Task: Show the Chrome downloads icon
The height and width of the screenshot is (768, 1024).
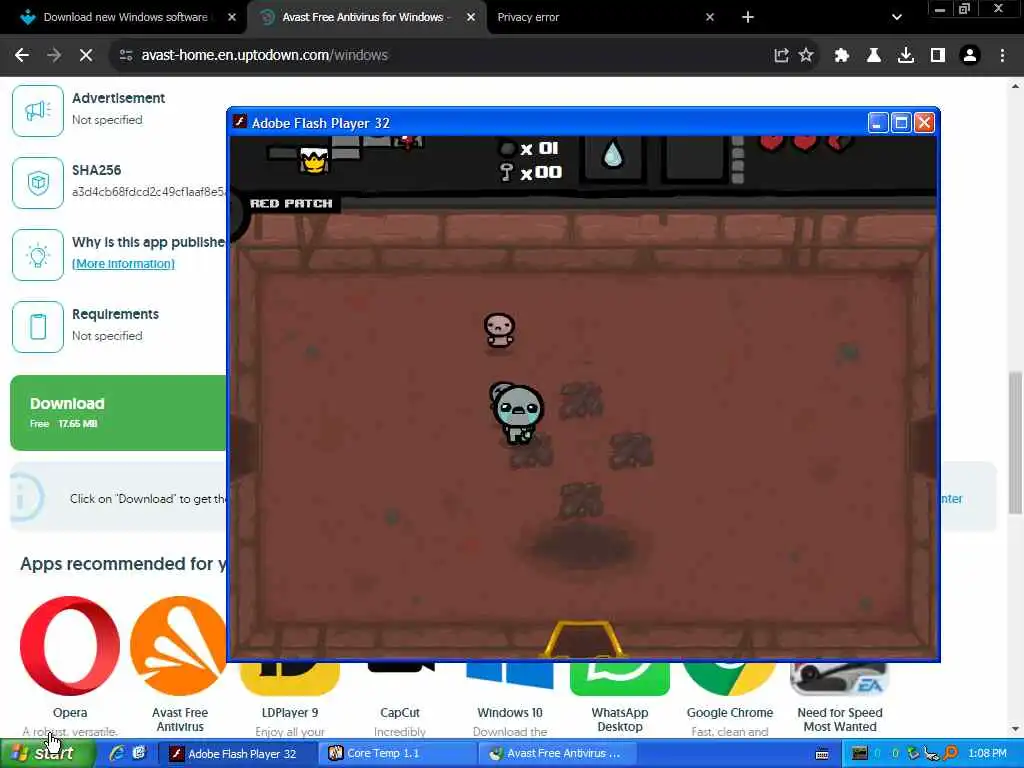Action: (x=906, y=56)
